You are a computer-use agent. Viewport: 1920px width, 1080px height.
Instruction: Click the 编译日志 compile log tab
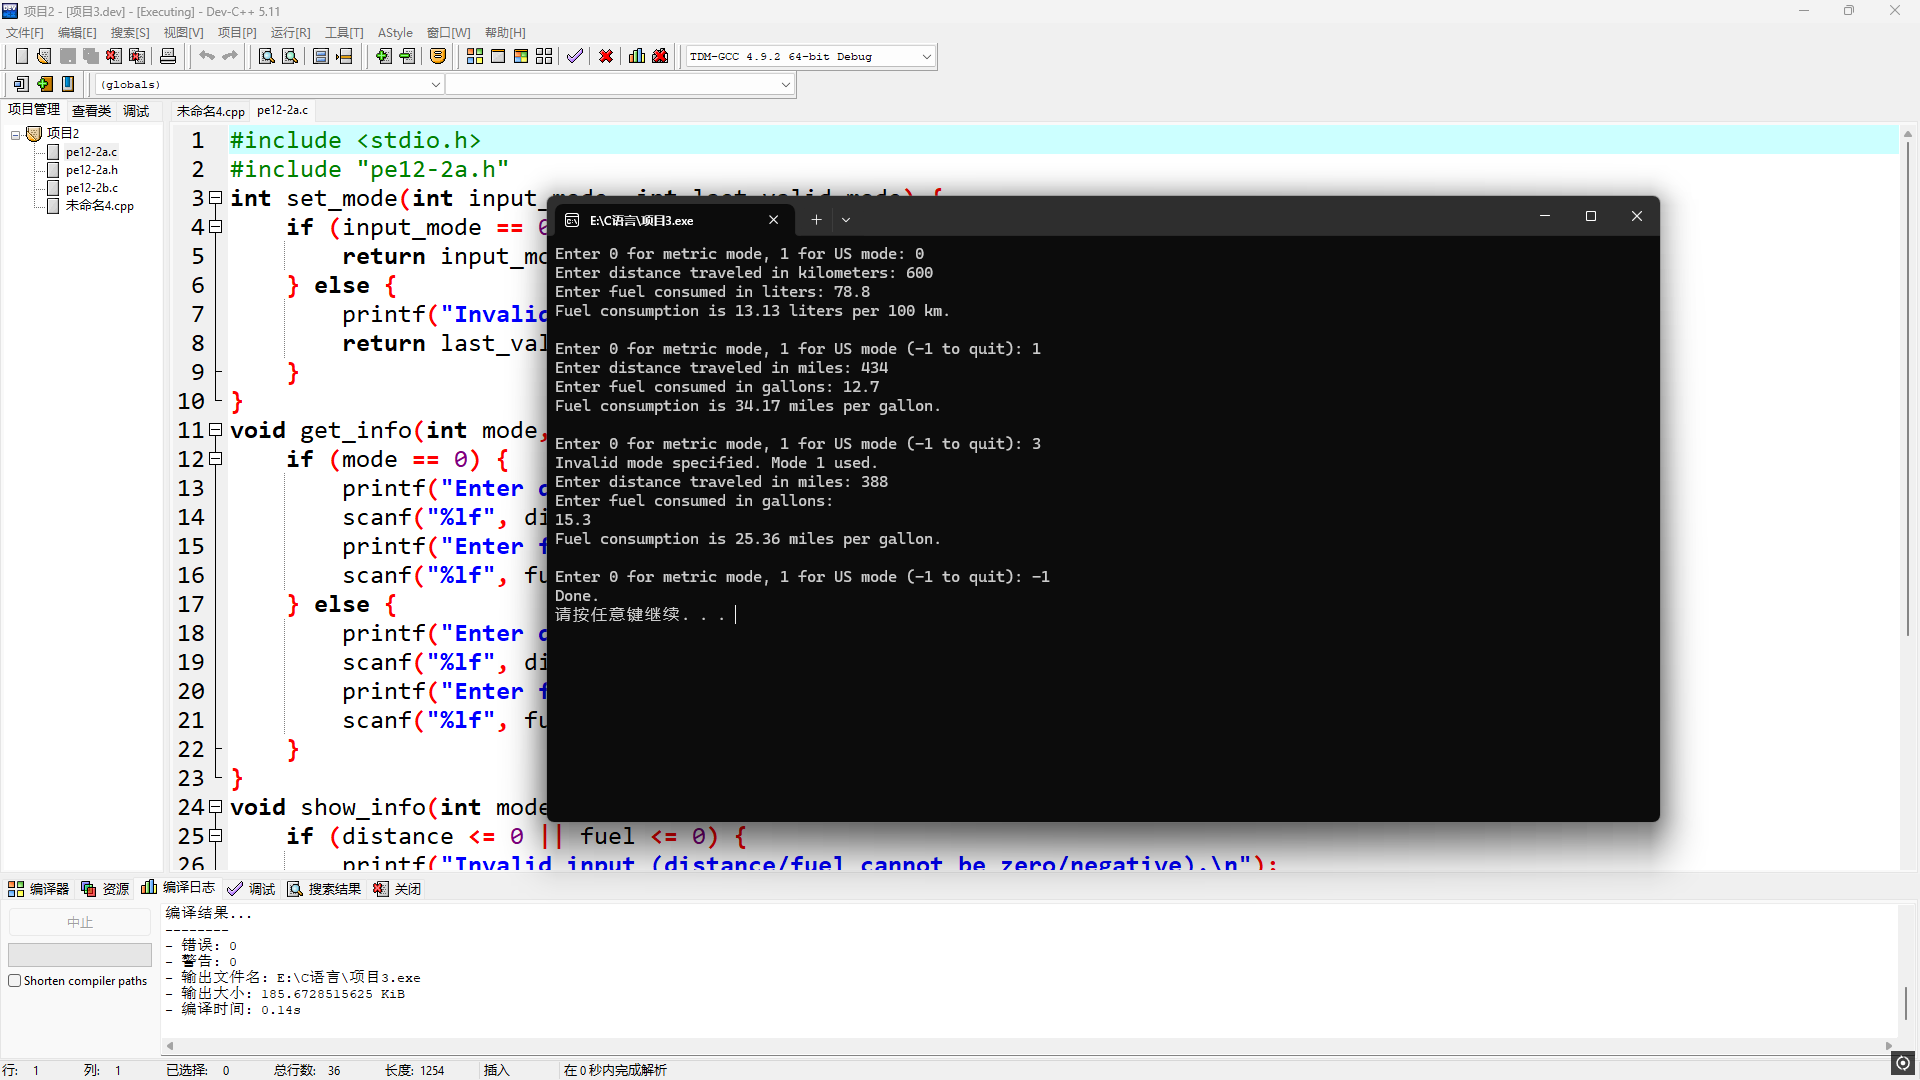[x=179, y=888]
